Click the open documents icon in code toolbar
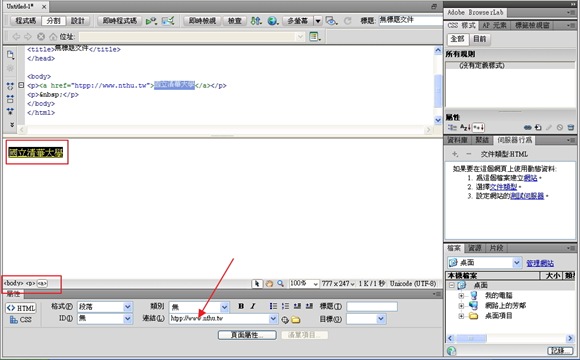Screen dimensions: 580x360 click(x=10, y=55)
